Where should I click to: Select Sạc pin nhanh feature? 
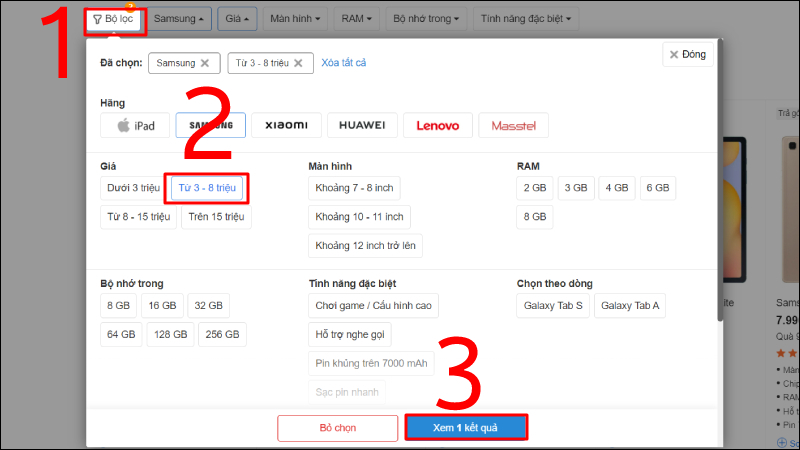click(x=347, y=392)
